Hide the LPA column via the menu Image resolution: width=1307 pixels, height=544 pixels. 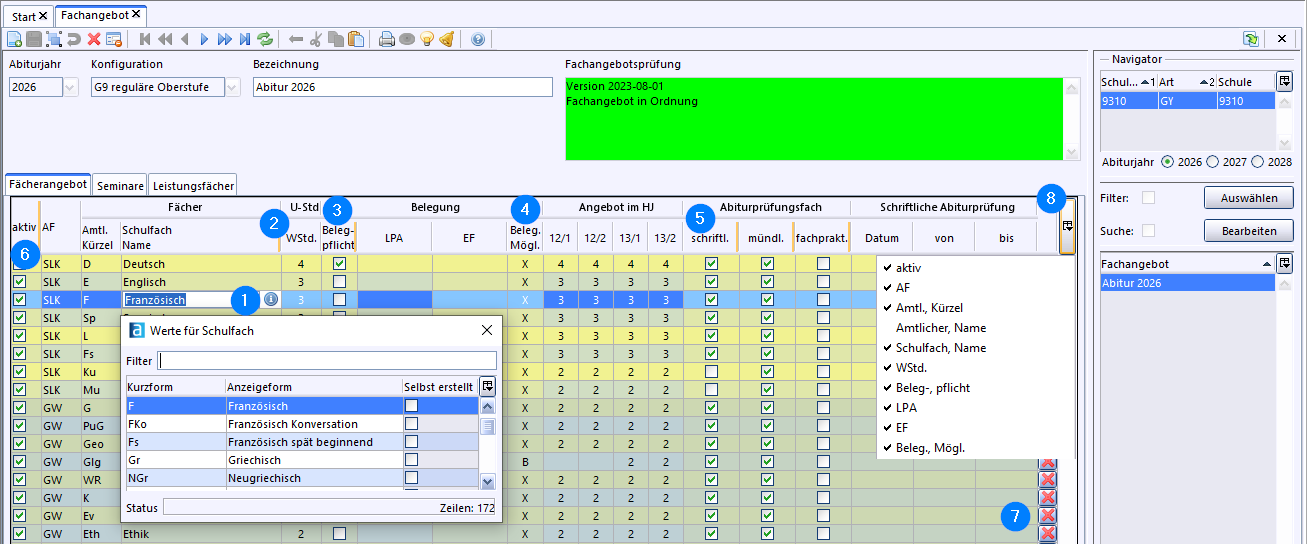(906, 408)
